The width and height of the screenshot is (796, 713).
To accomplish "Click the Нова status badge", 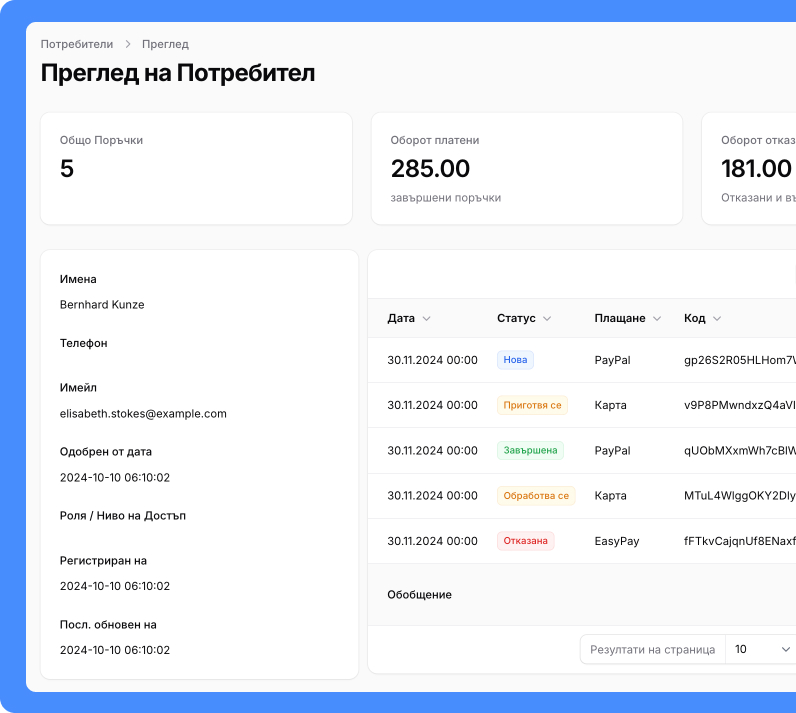I will (515, 360).
